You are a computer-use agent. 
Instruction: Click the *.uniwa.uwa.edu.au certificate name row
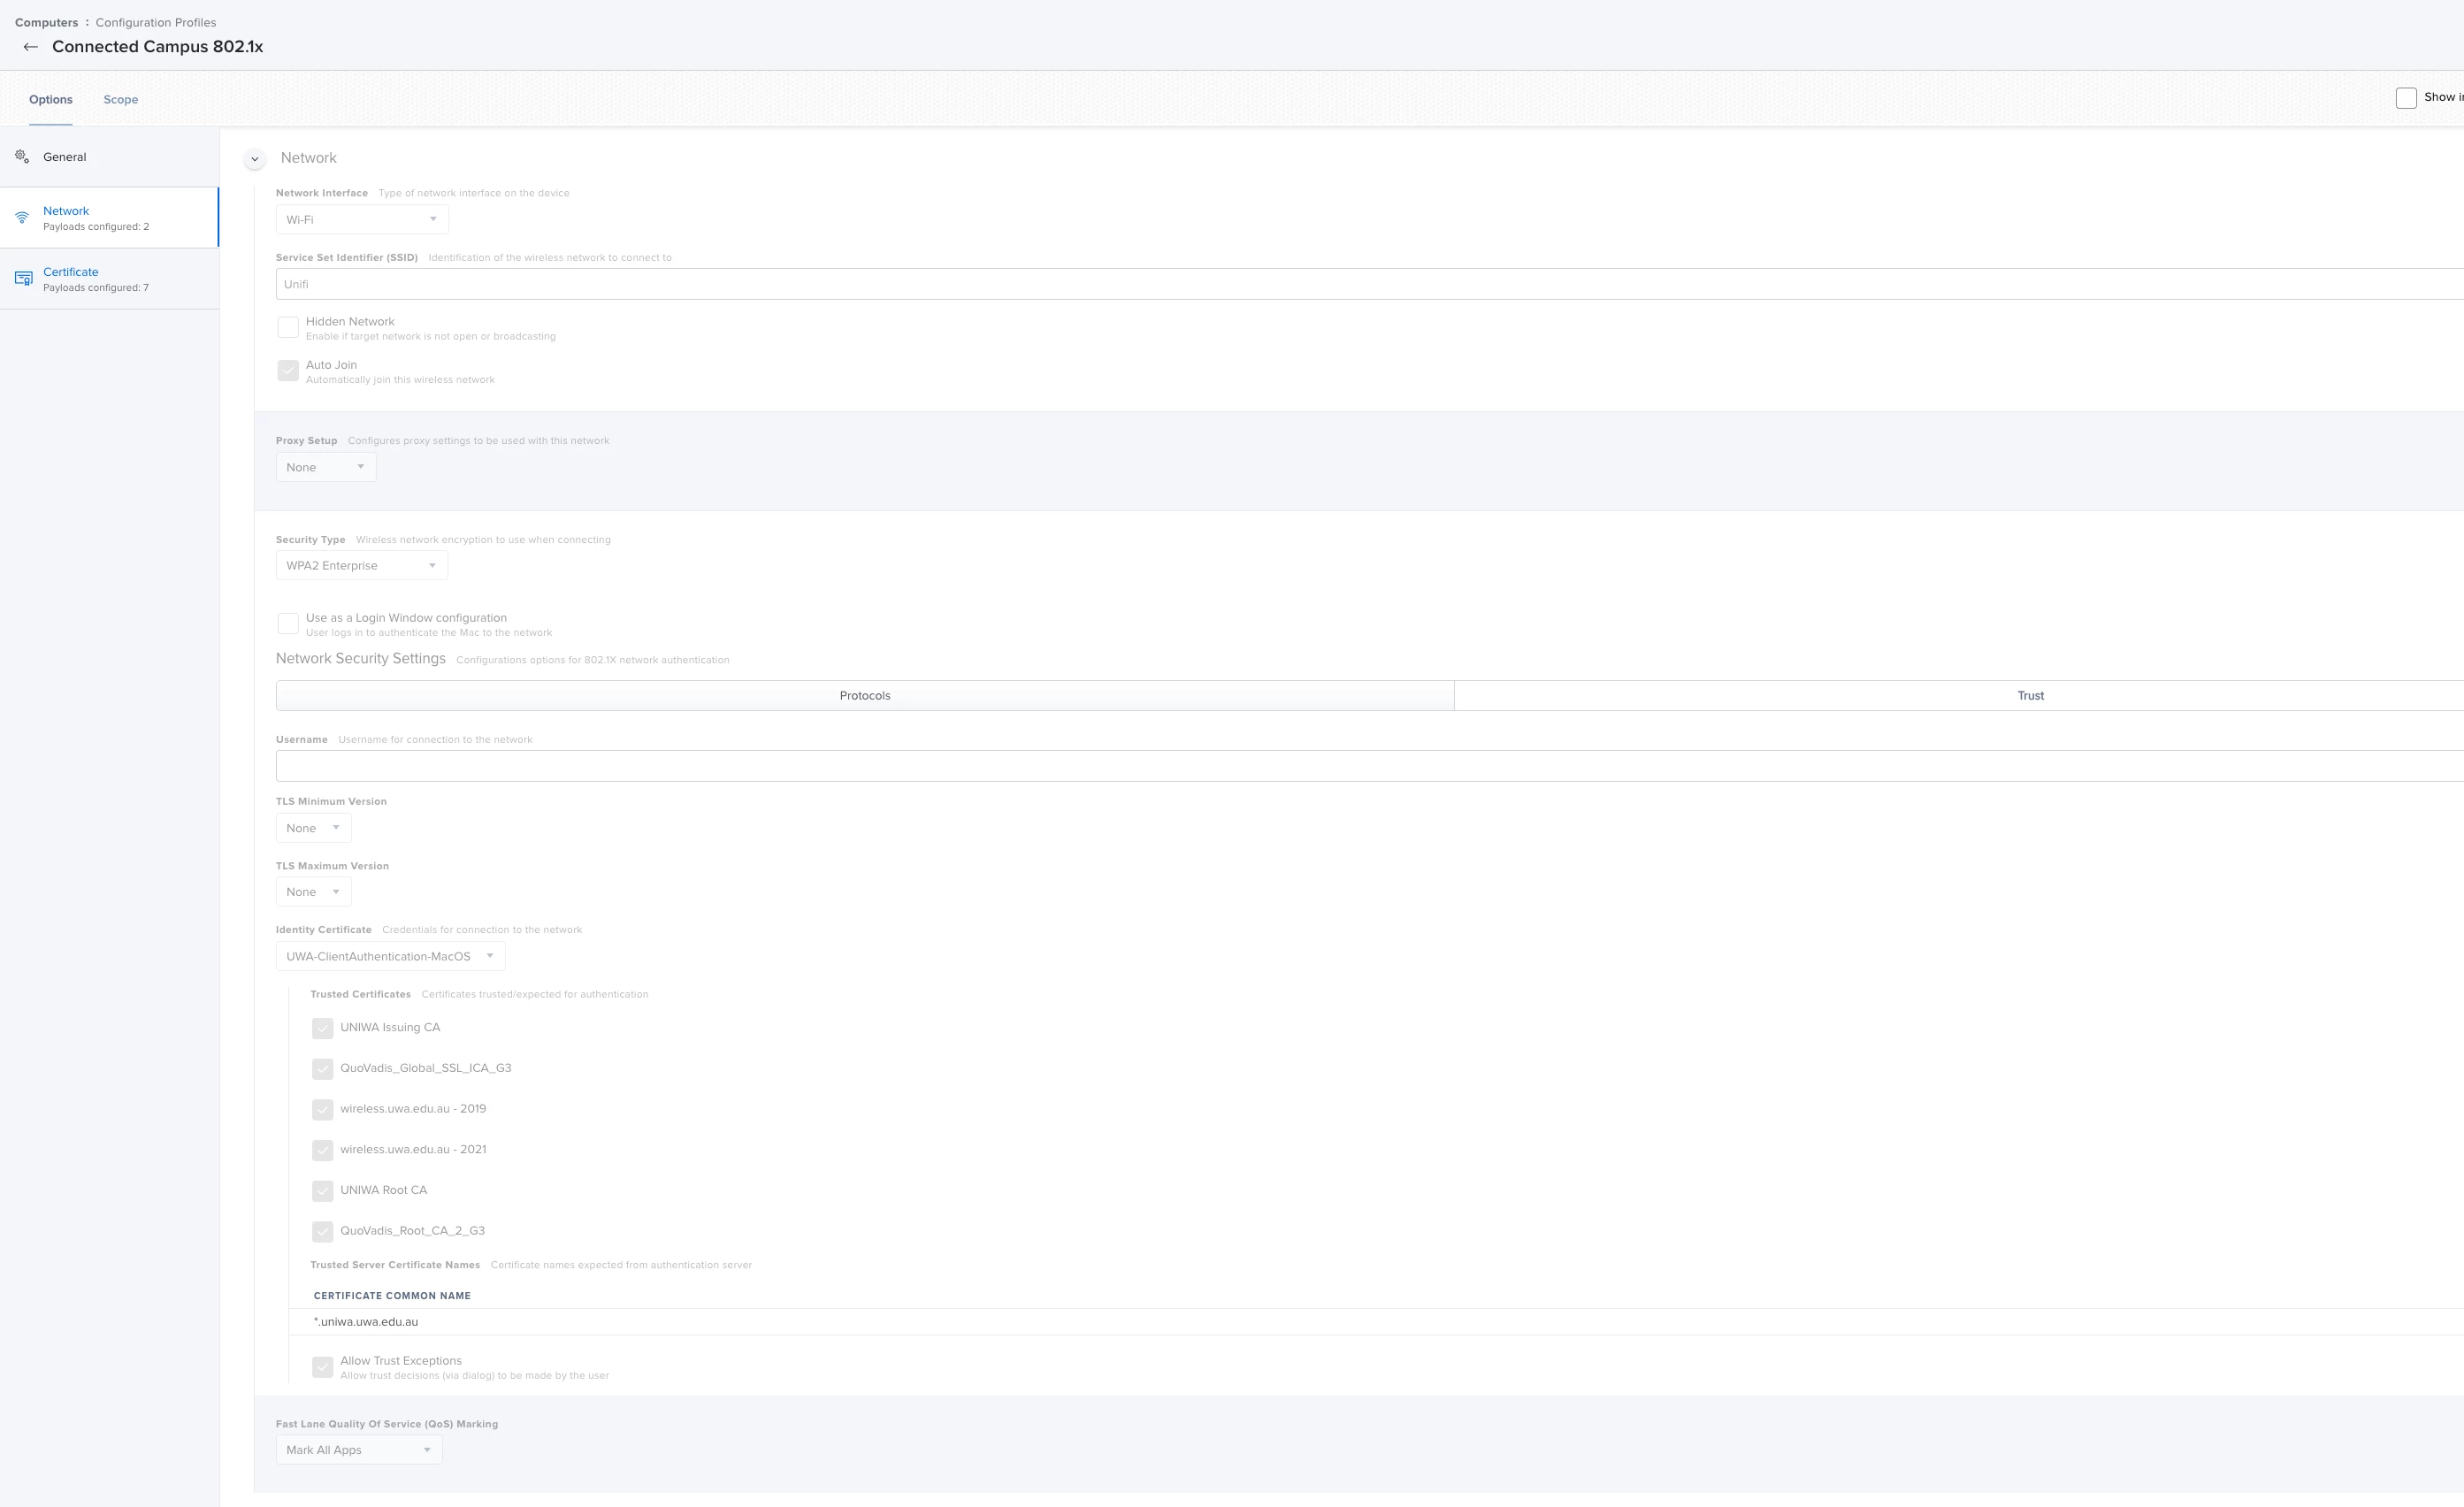(x=1376, y=1322)
